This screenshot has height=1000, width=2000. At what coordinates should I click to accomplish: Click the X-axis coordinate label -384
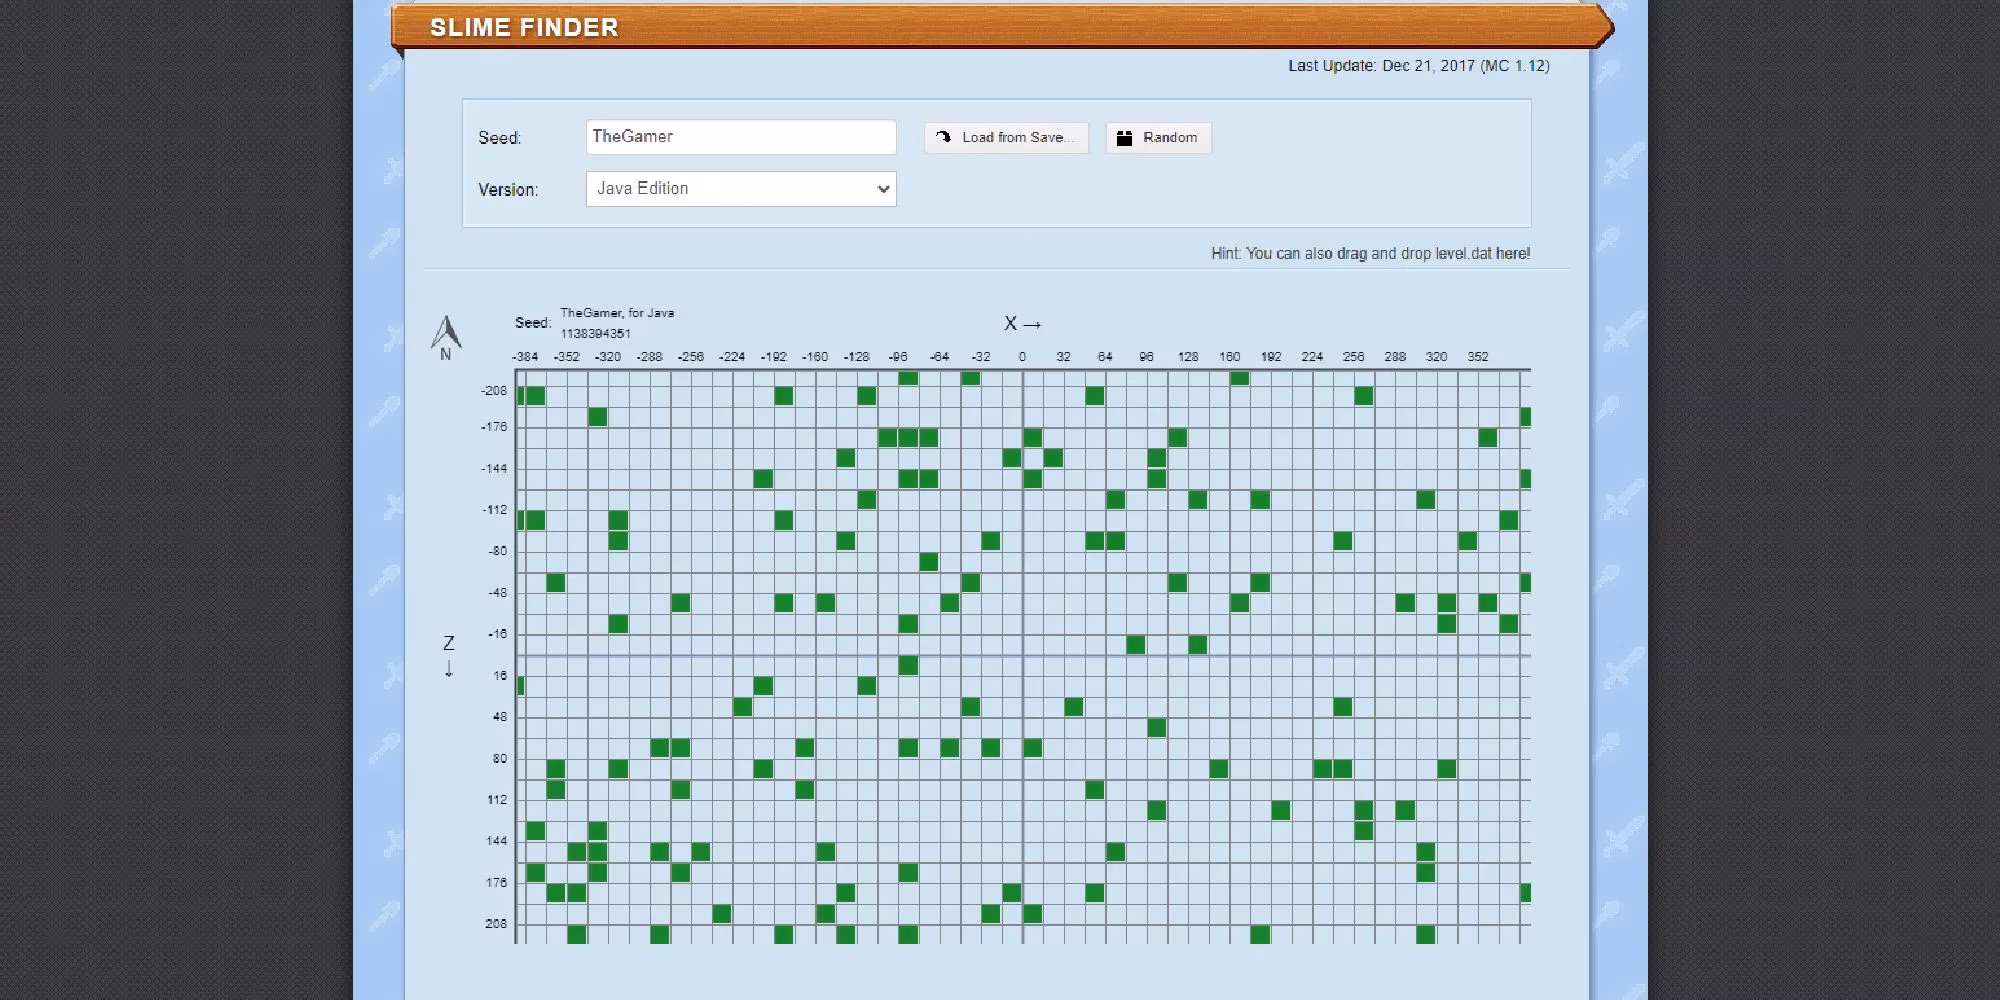point(525,357)
